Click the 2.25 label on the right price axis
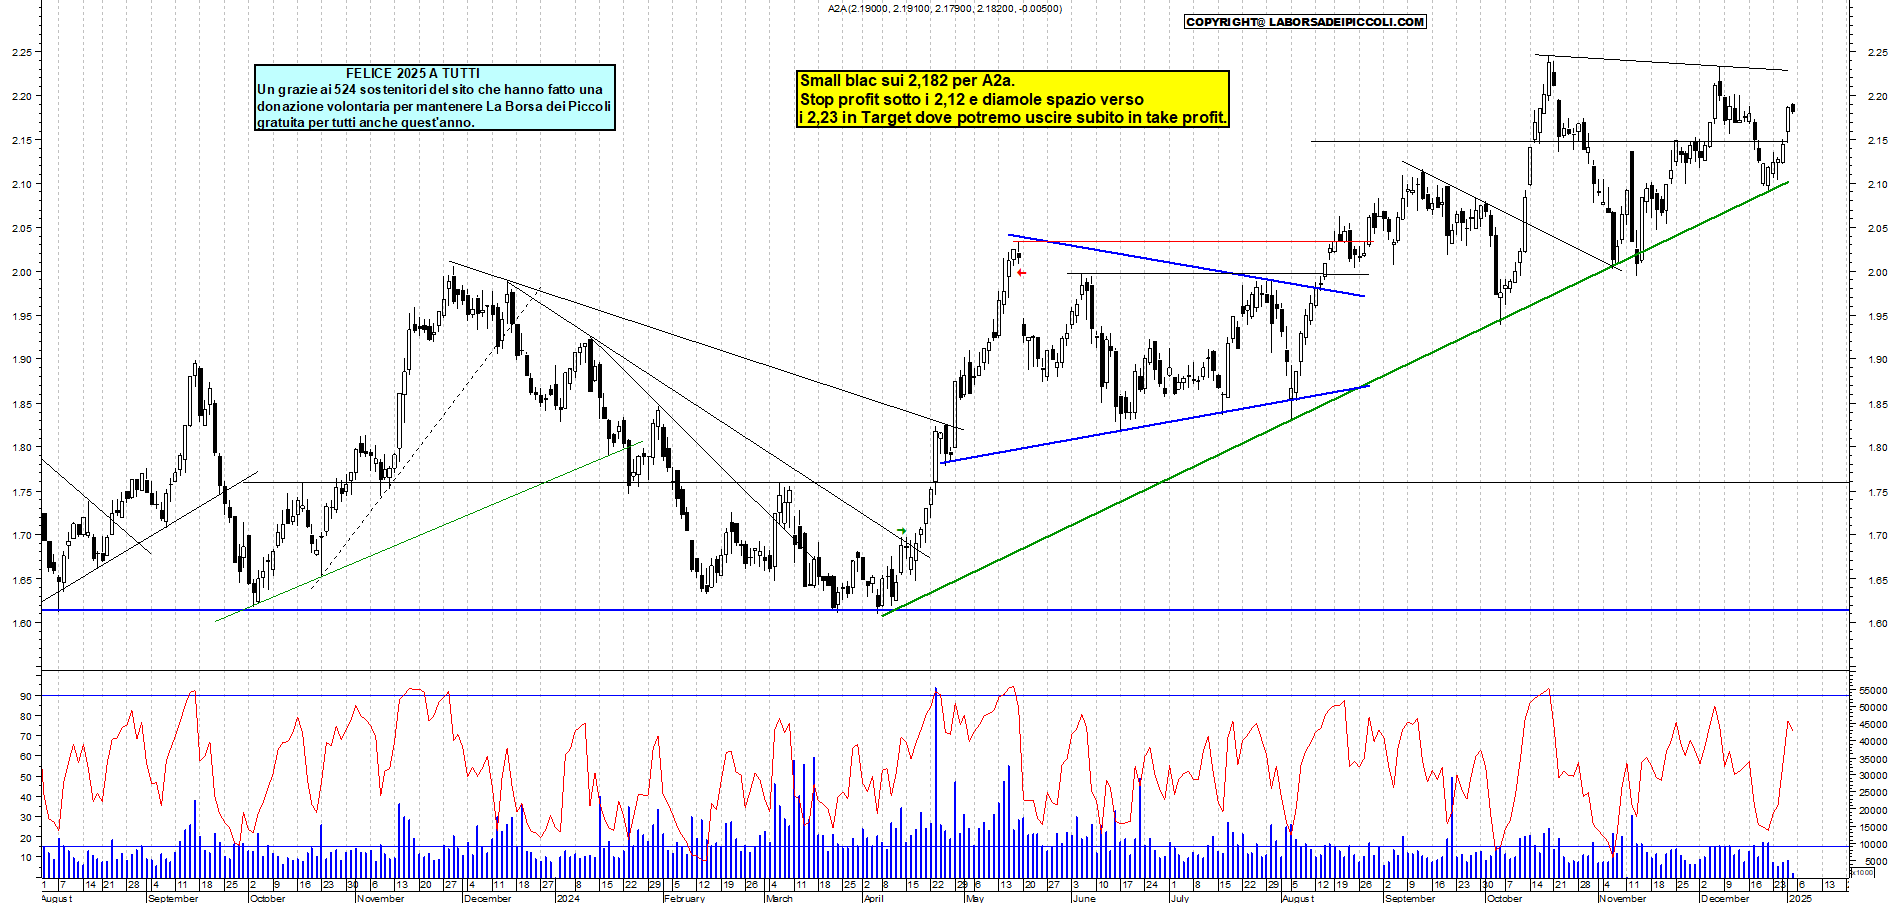This screenshot has height=903, width=1890. coord(1877,53)
